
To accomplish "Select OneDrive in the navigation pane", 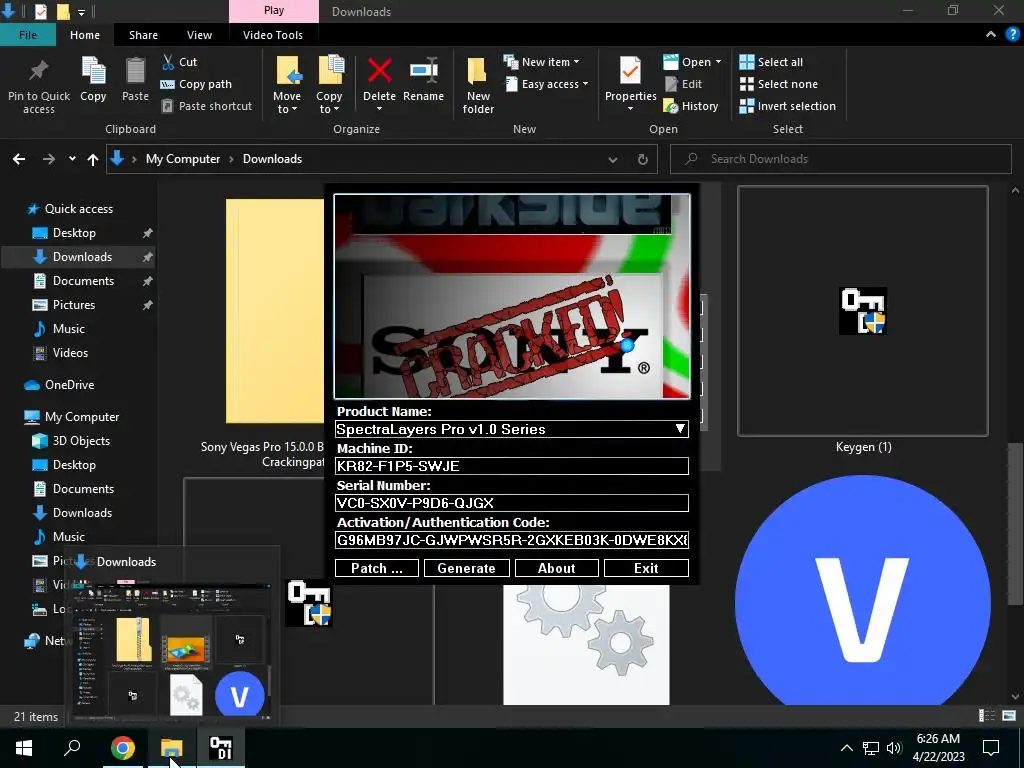I will pos(69,385).
